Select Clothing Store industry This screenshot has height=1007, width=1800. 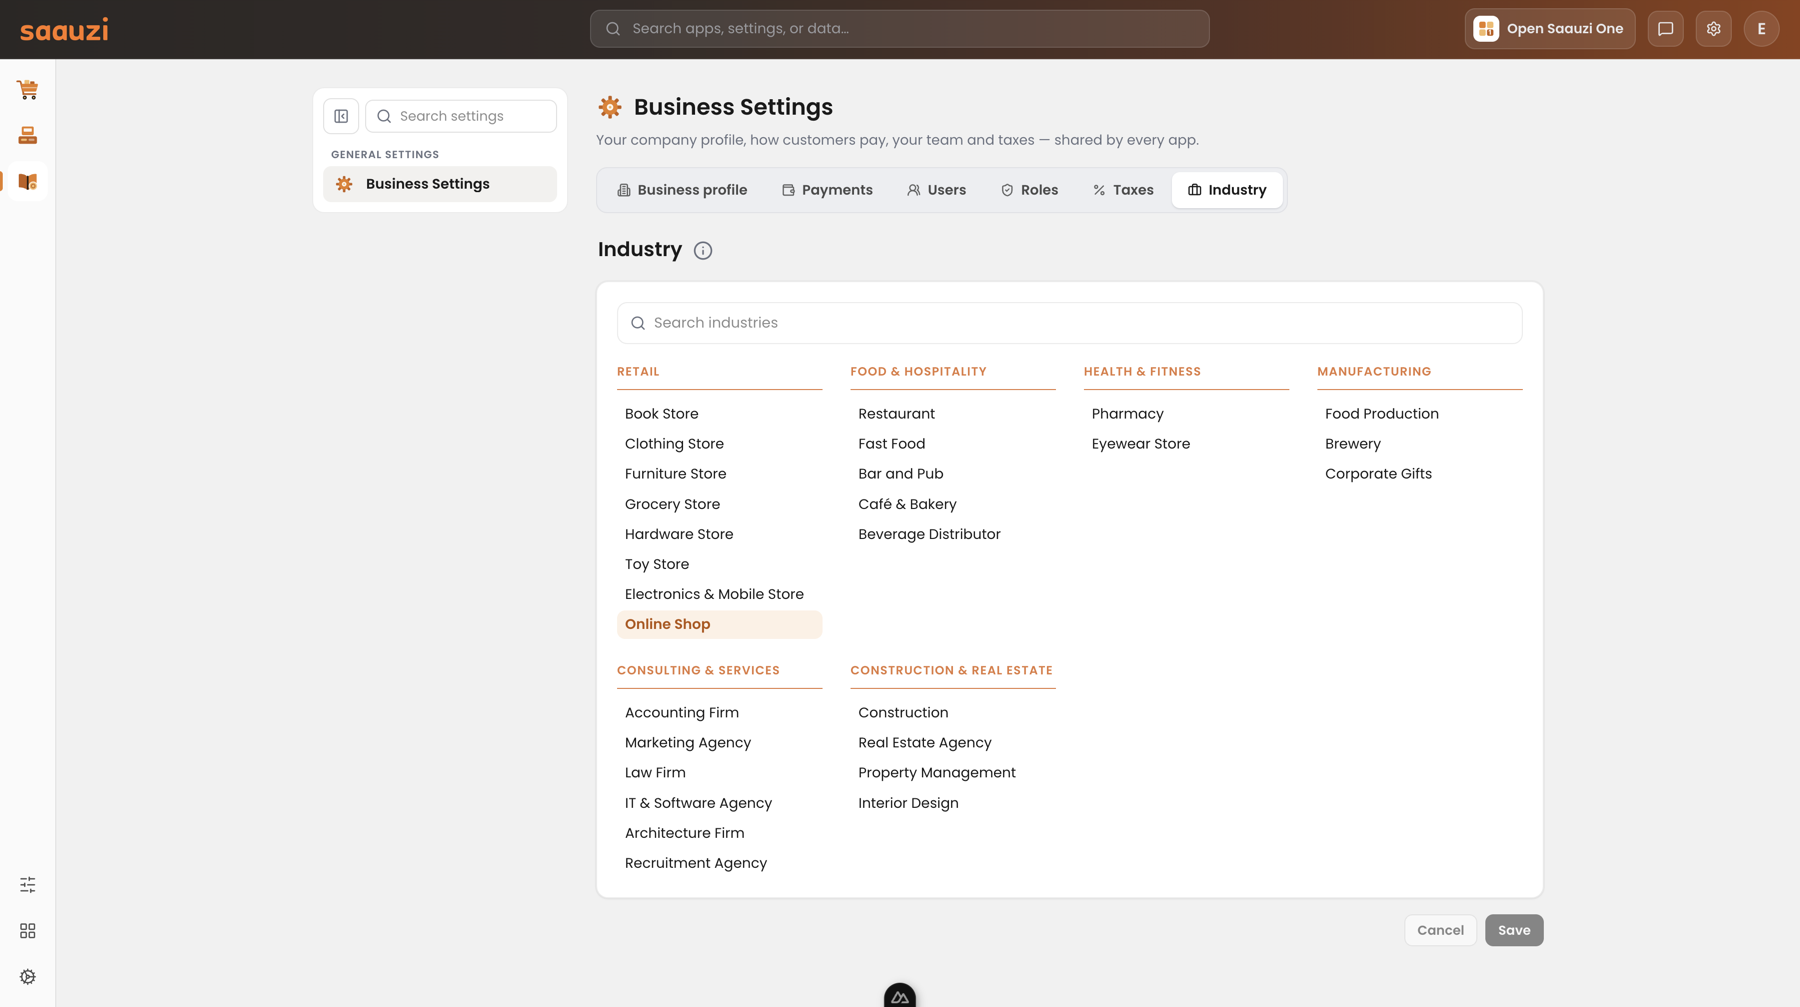719,444
